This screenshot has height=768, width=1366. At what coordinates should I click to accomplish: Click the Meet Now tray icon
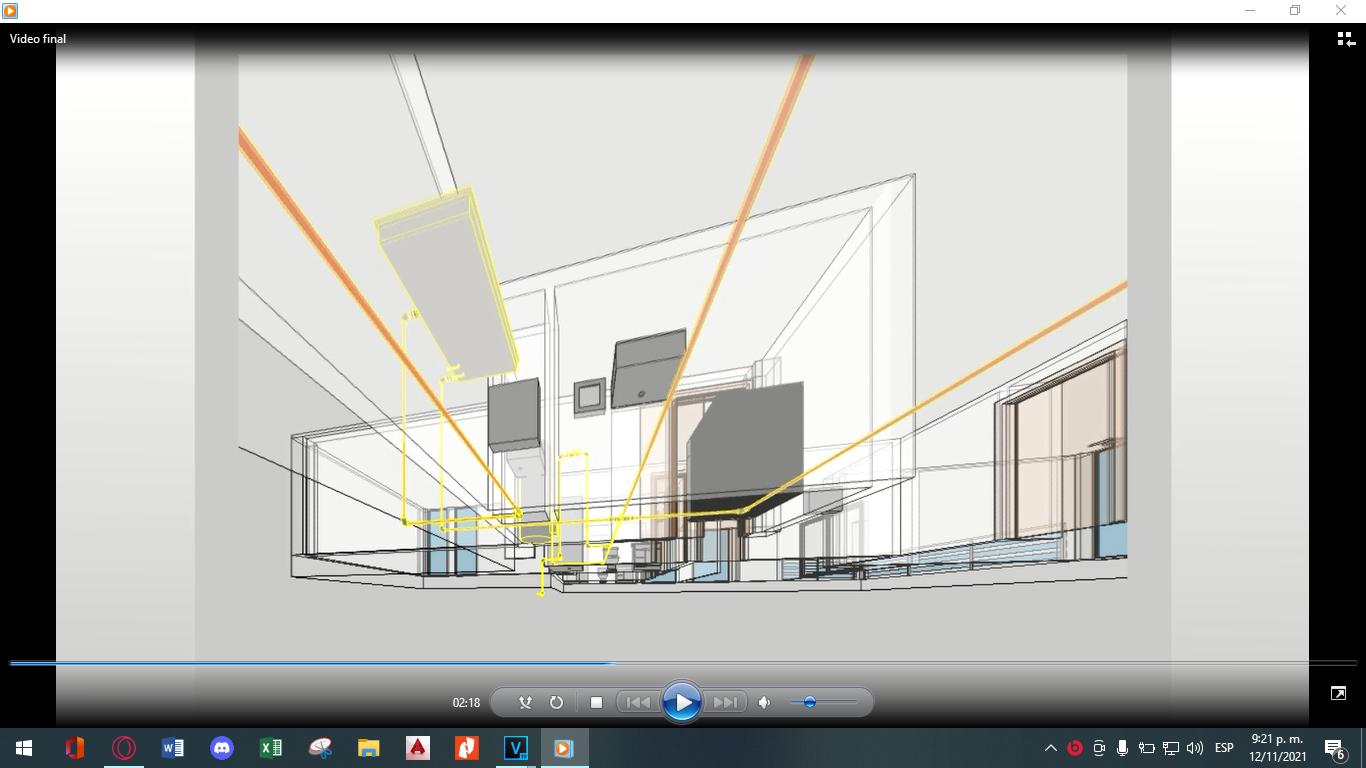(1099, 748)
